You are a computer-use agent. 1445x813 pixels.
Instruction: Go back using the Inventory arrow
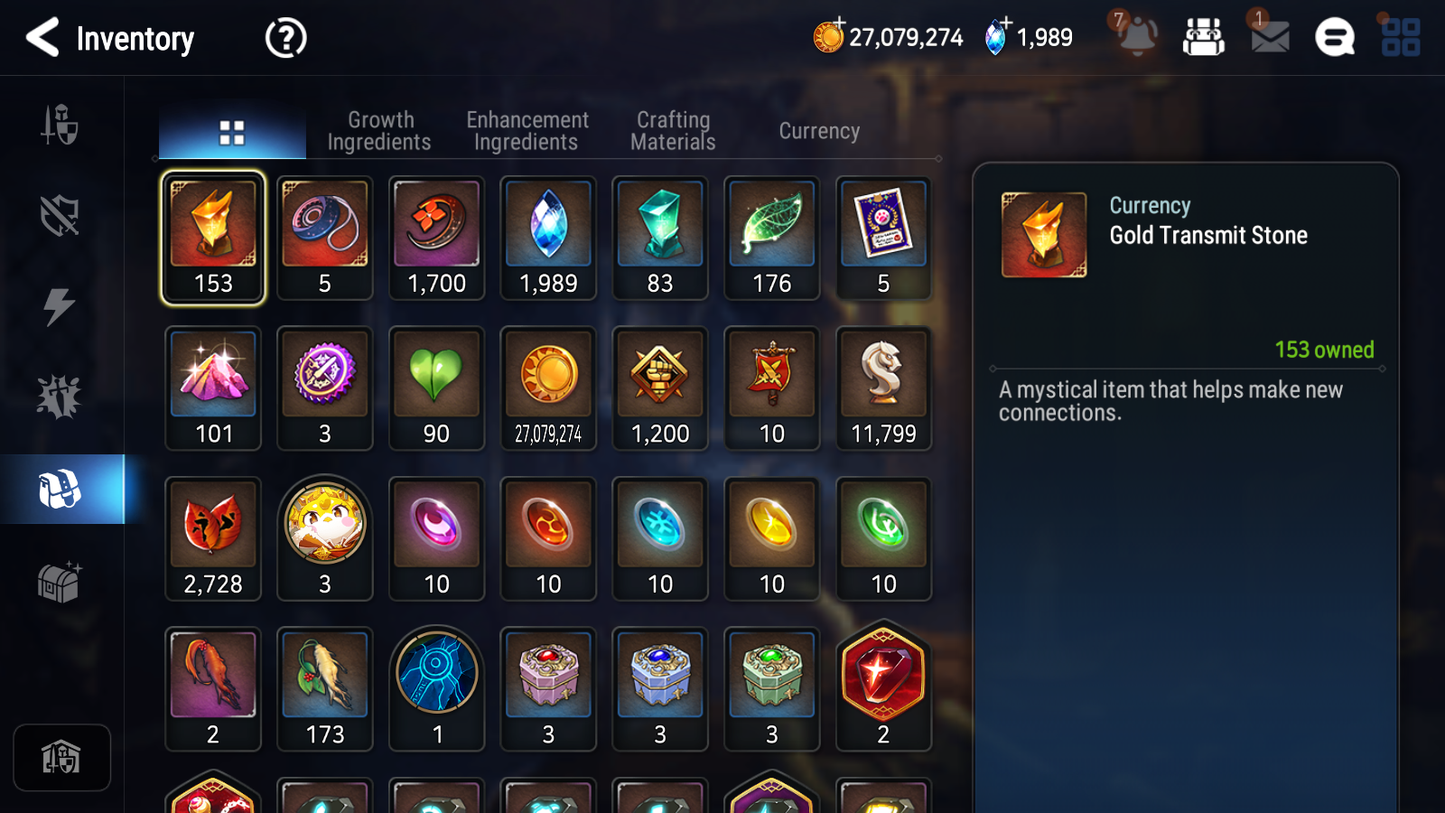pyautogui.click(x=42, y=38)
